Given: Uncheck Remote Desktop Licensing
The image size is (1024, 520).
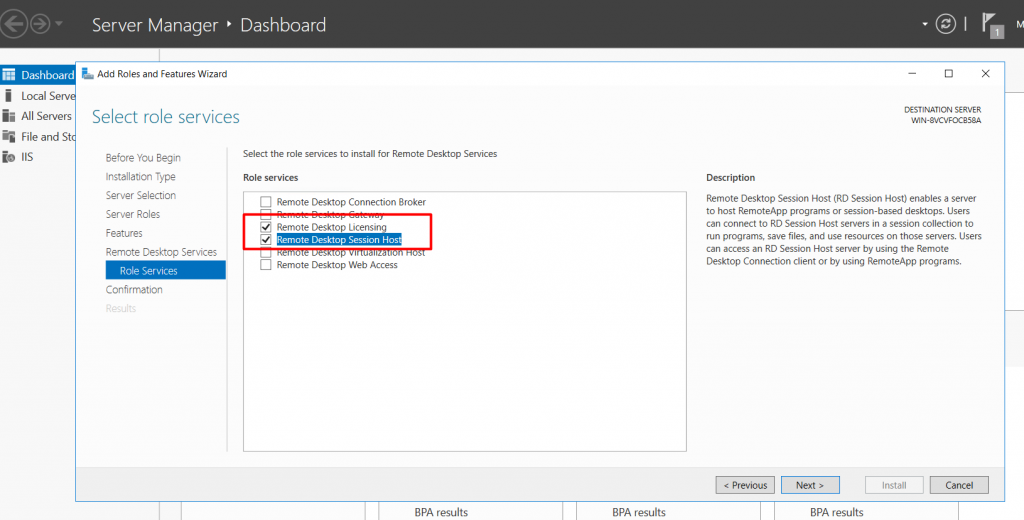Looking at the screenshot, I should tap(266, 227).
